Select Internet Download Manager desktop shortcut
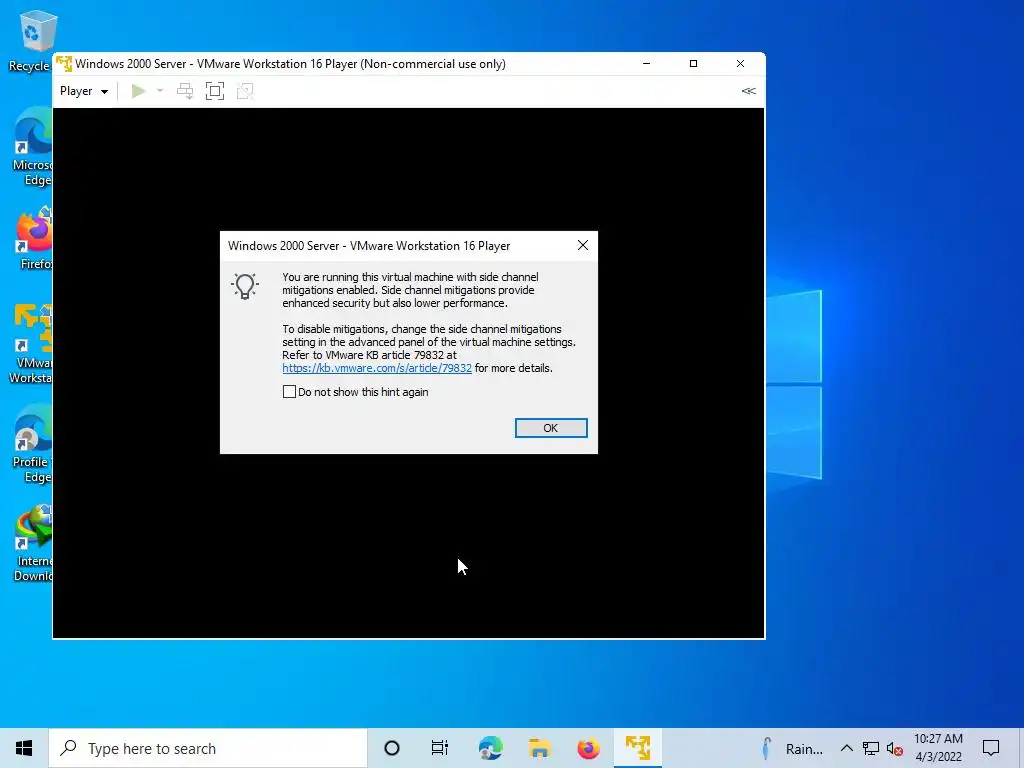 pyautogui.click(x=33, y=543)
